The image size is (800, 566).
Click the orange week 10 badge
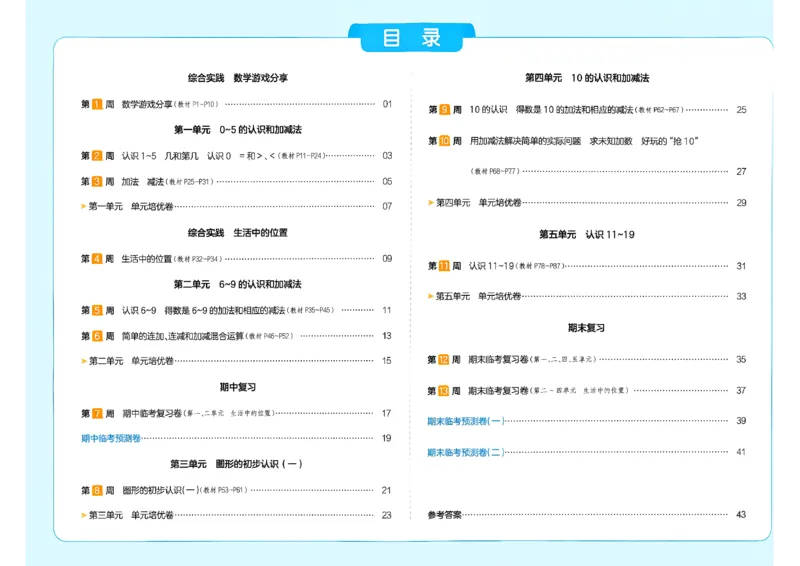click(x=444, y=141)
